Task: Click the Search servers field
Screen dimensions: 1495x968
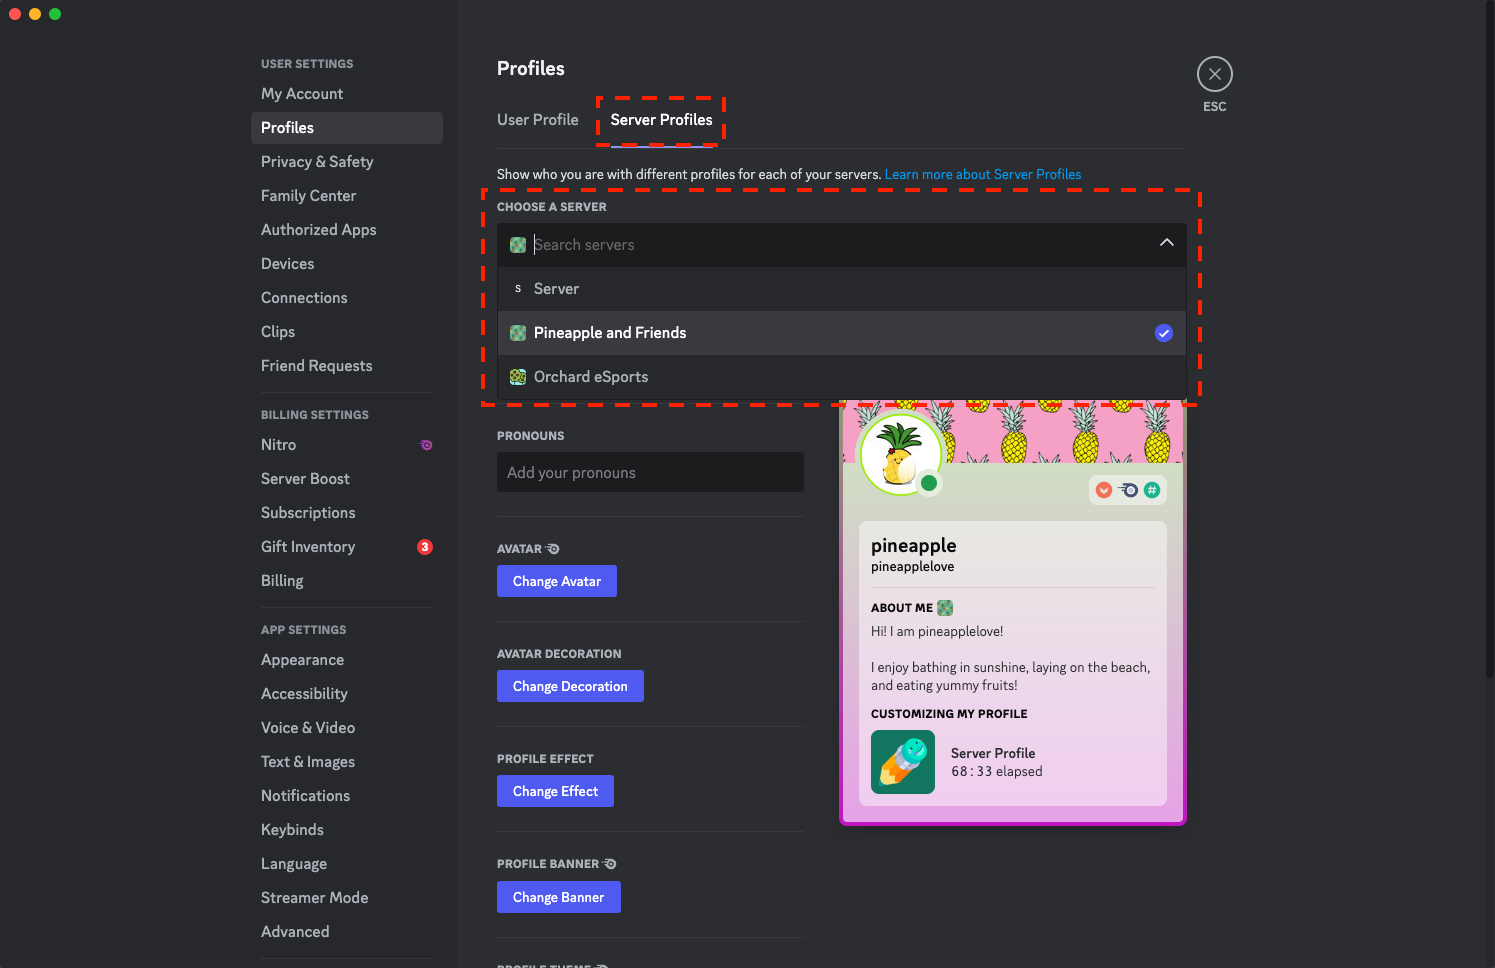Action: 842,245
